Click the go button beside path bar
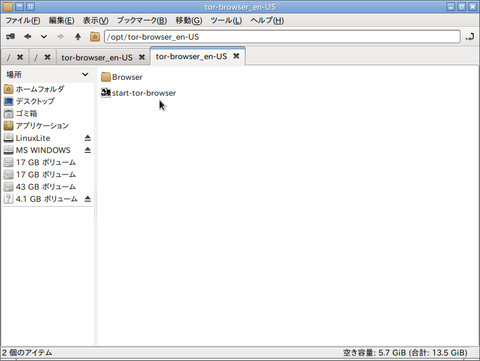480x361 pixels. [x=470, y=36]
